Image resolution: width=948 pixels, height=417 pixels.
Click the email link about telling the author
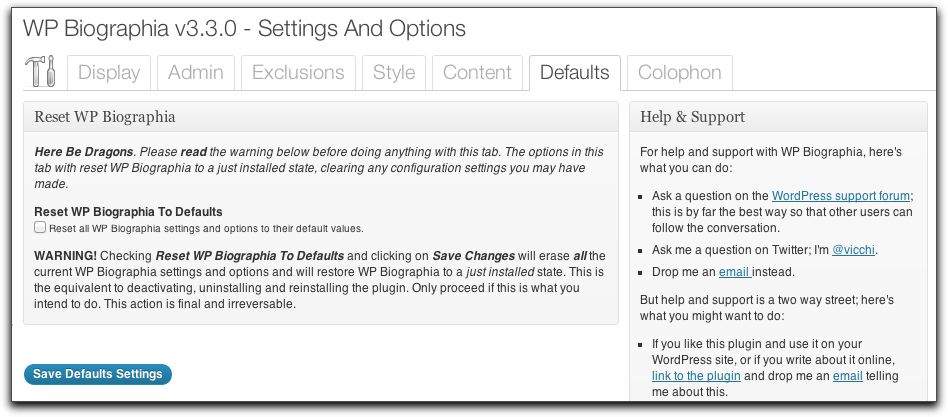(x=847, y=376)
